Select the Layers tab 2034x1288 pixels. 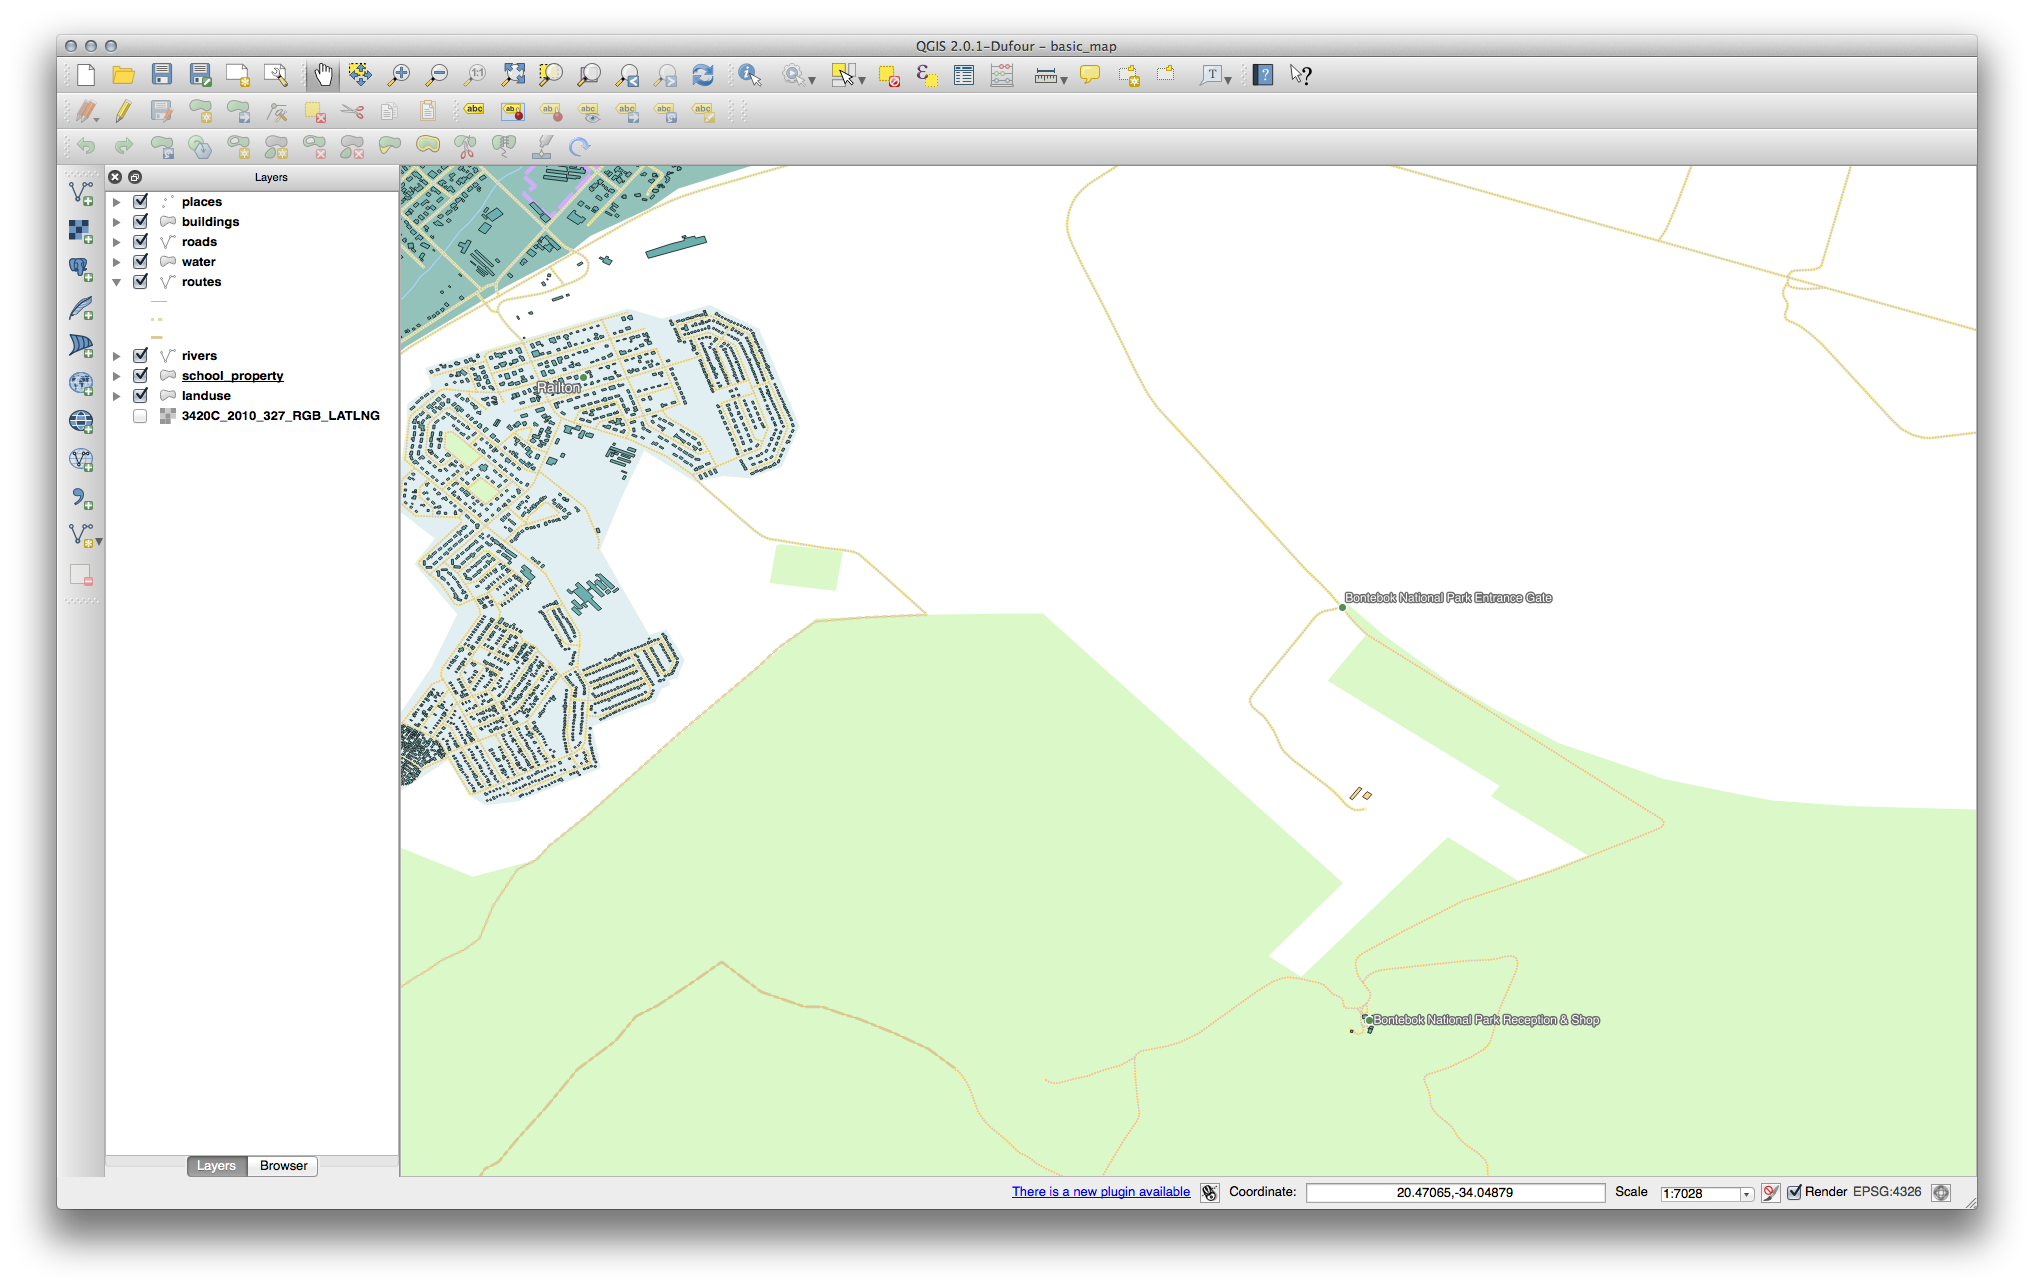(216, 1166)
